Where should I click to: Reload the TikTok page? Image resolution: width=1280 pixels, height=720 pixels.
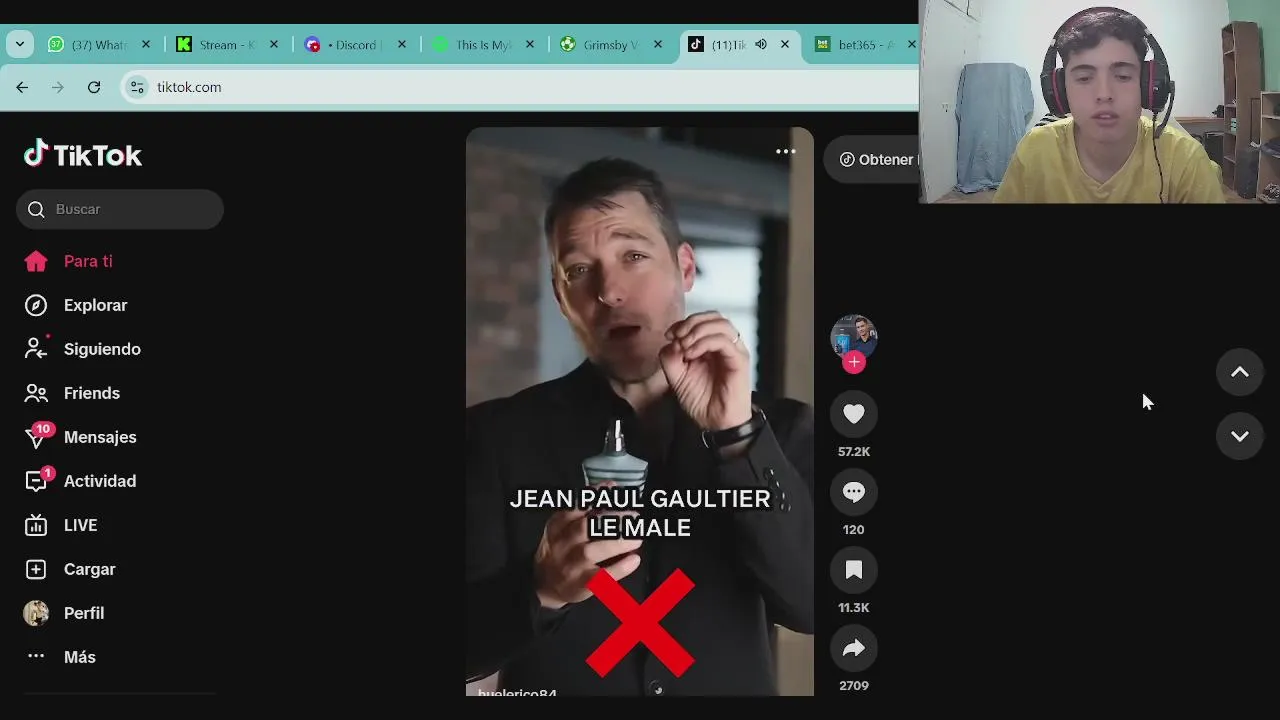pyautogui.click(x=94, y=87)
